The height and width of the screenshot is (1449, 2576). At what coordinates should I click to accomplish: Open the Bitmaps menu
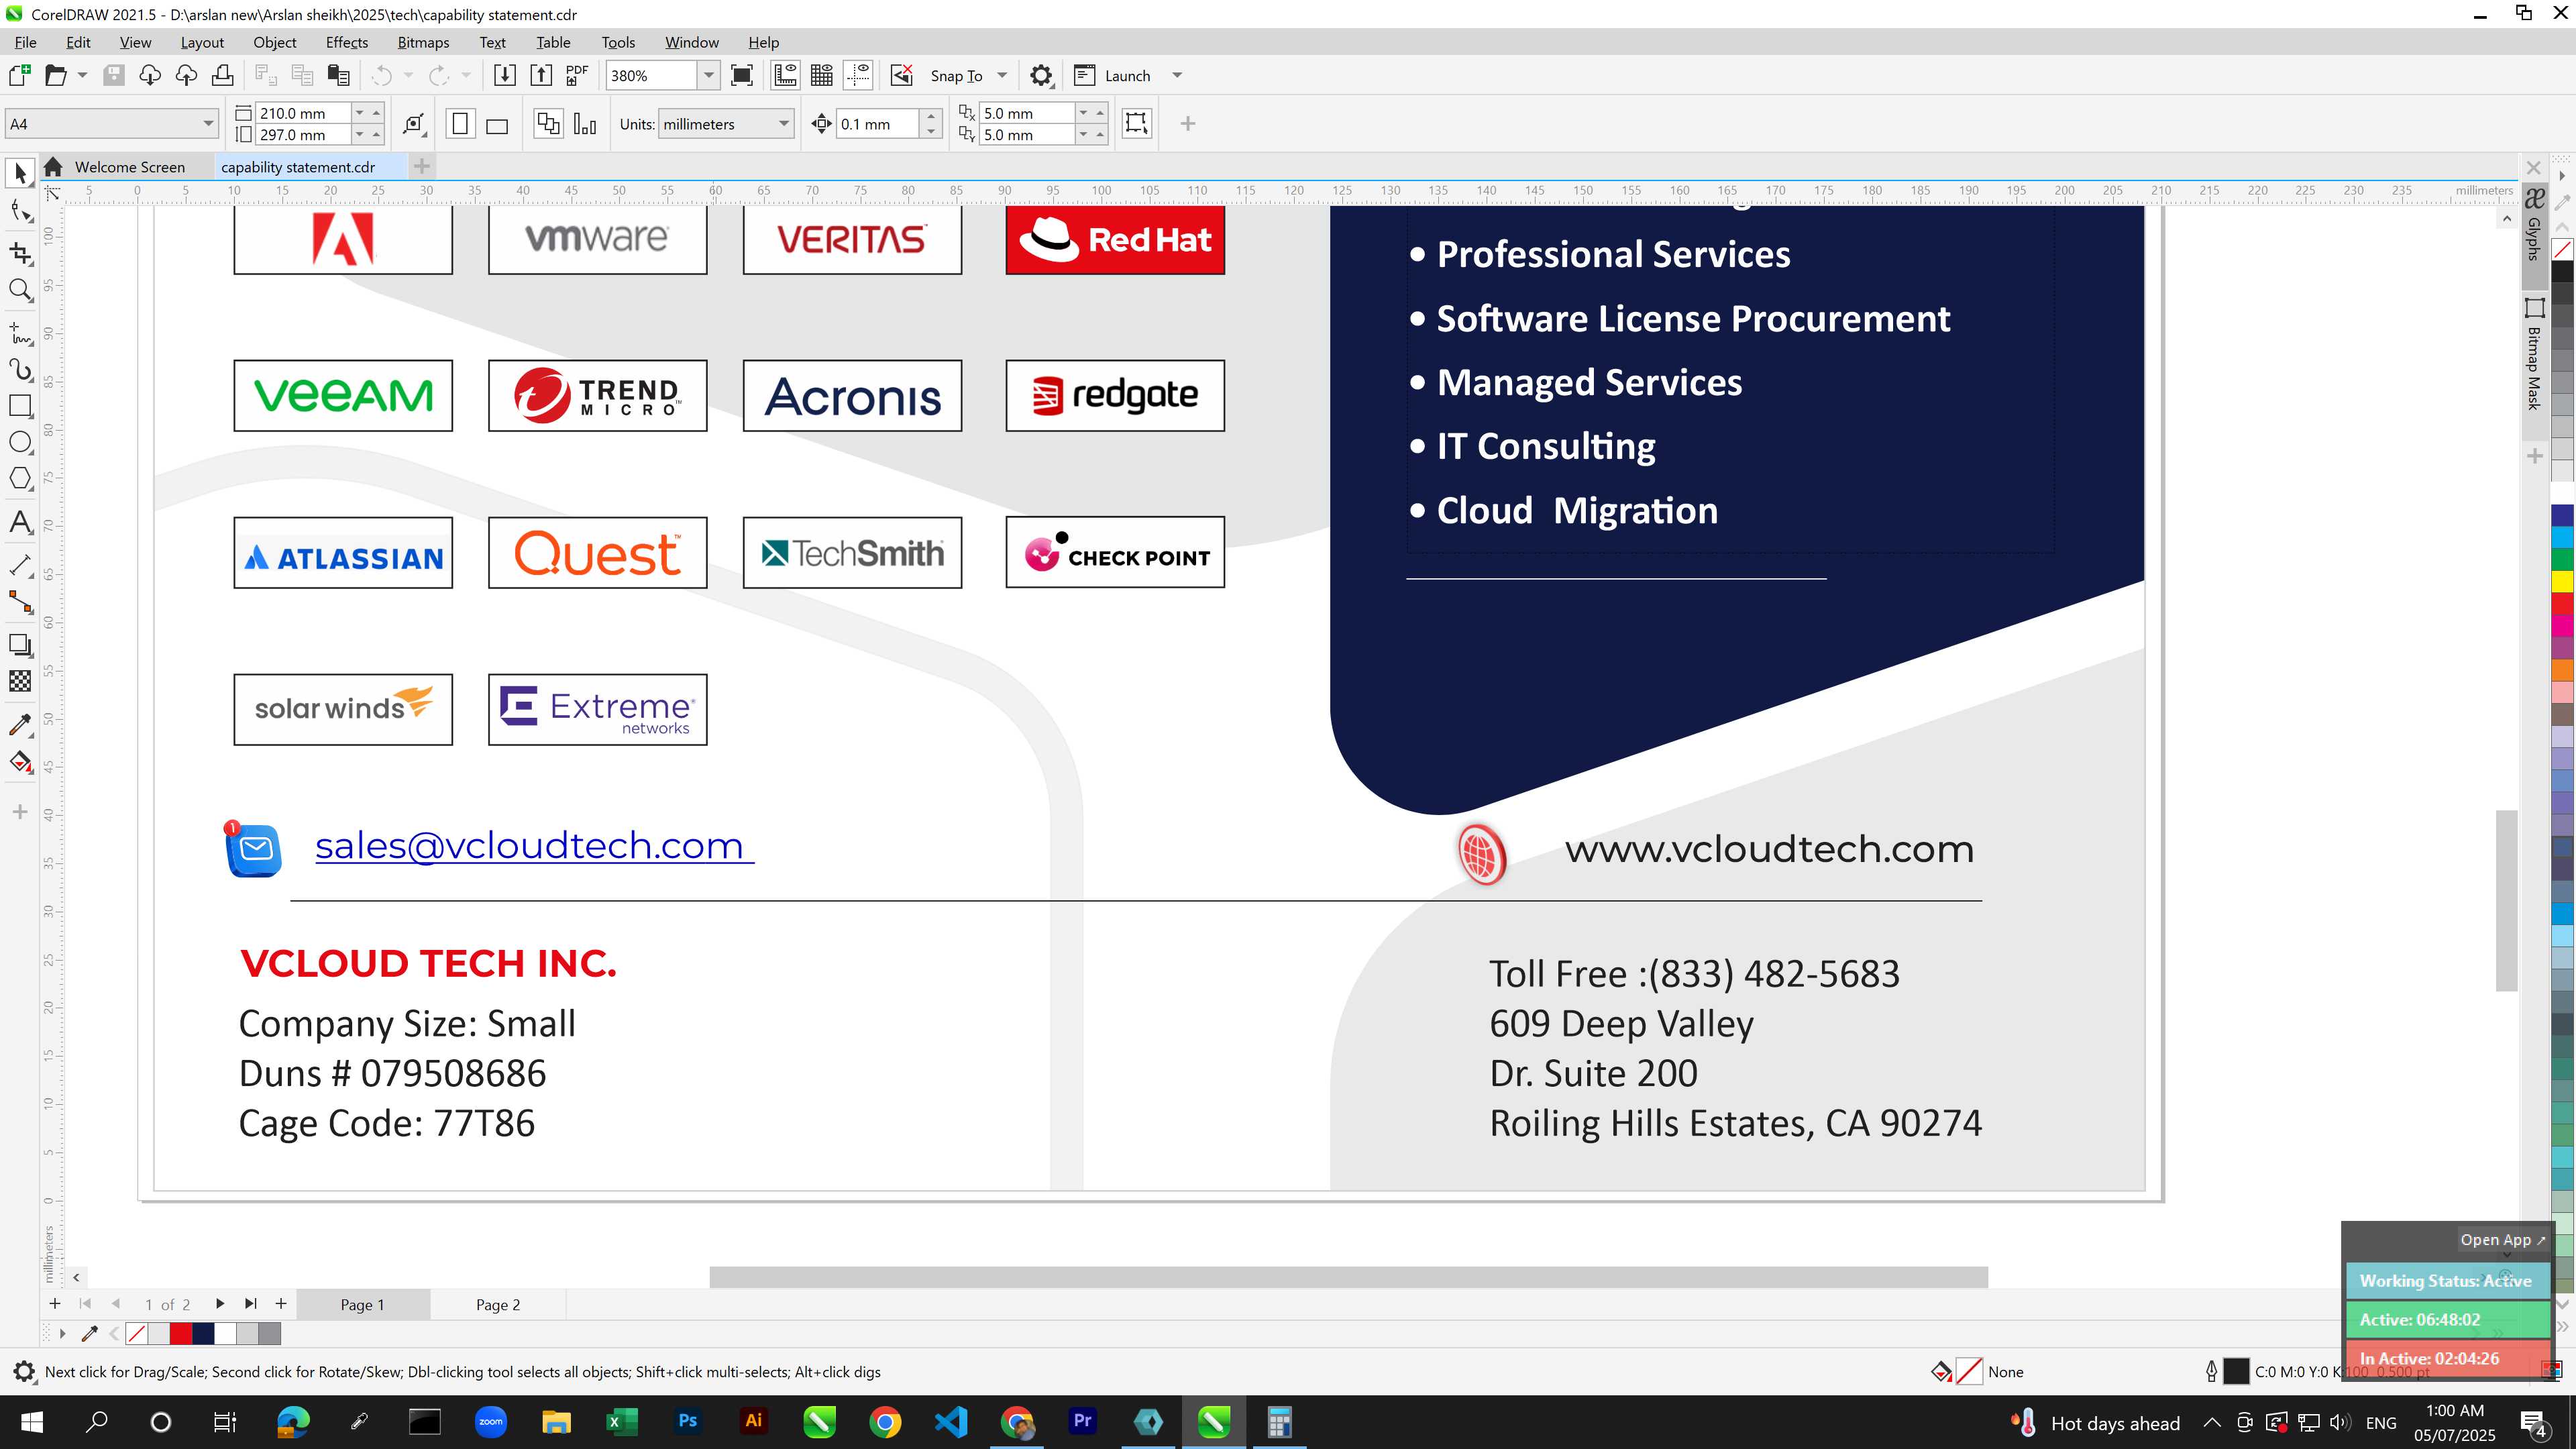pos(423,42)
